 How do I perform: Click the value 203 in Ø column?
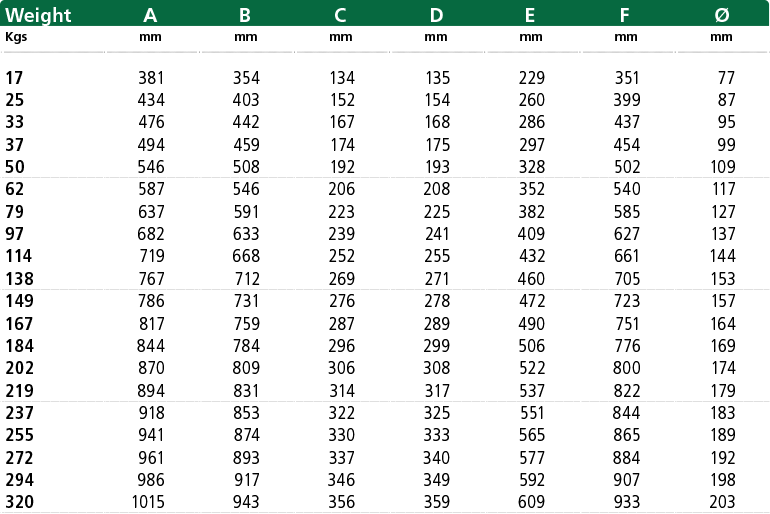(722, 502)
